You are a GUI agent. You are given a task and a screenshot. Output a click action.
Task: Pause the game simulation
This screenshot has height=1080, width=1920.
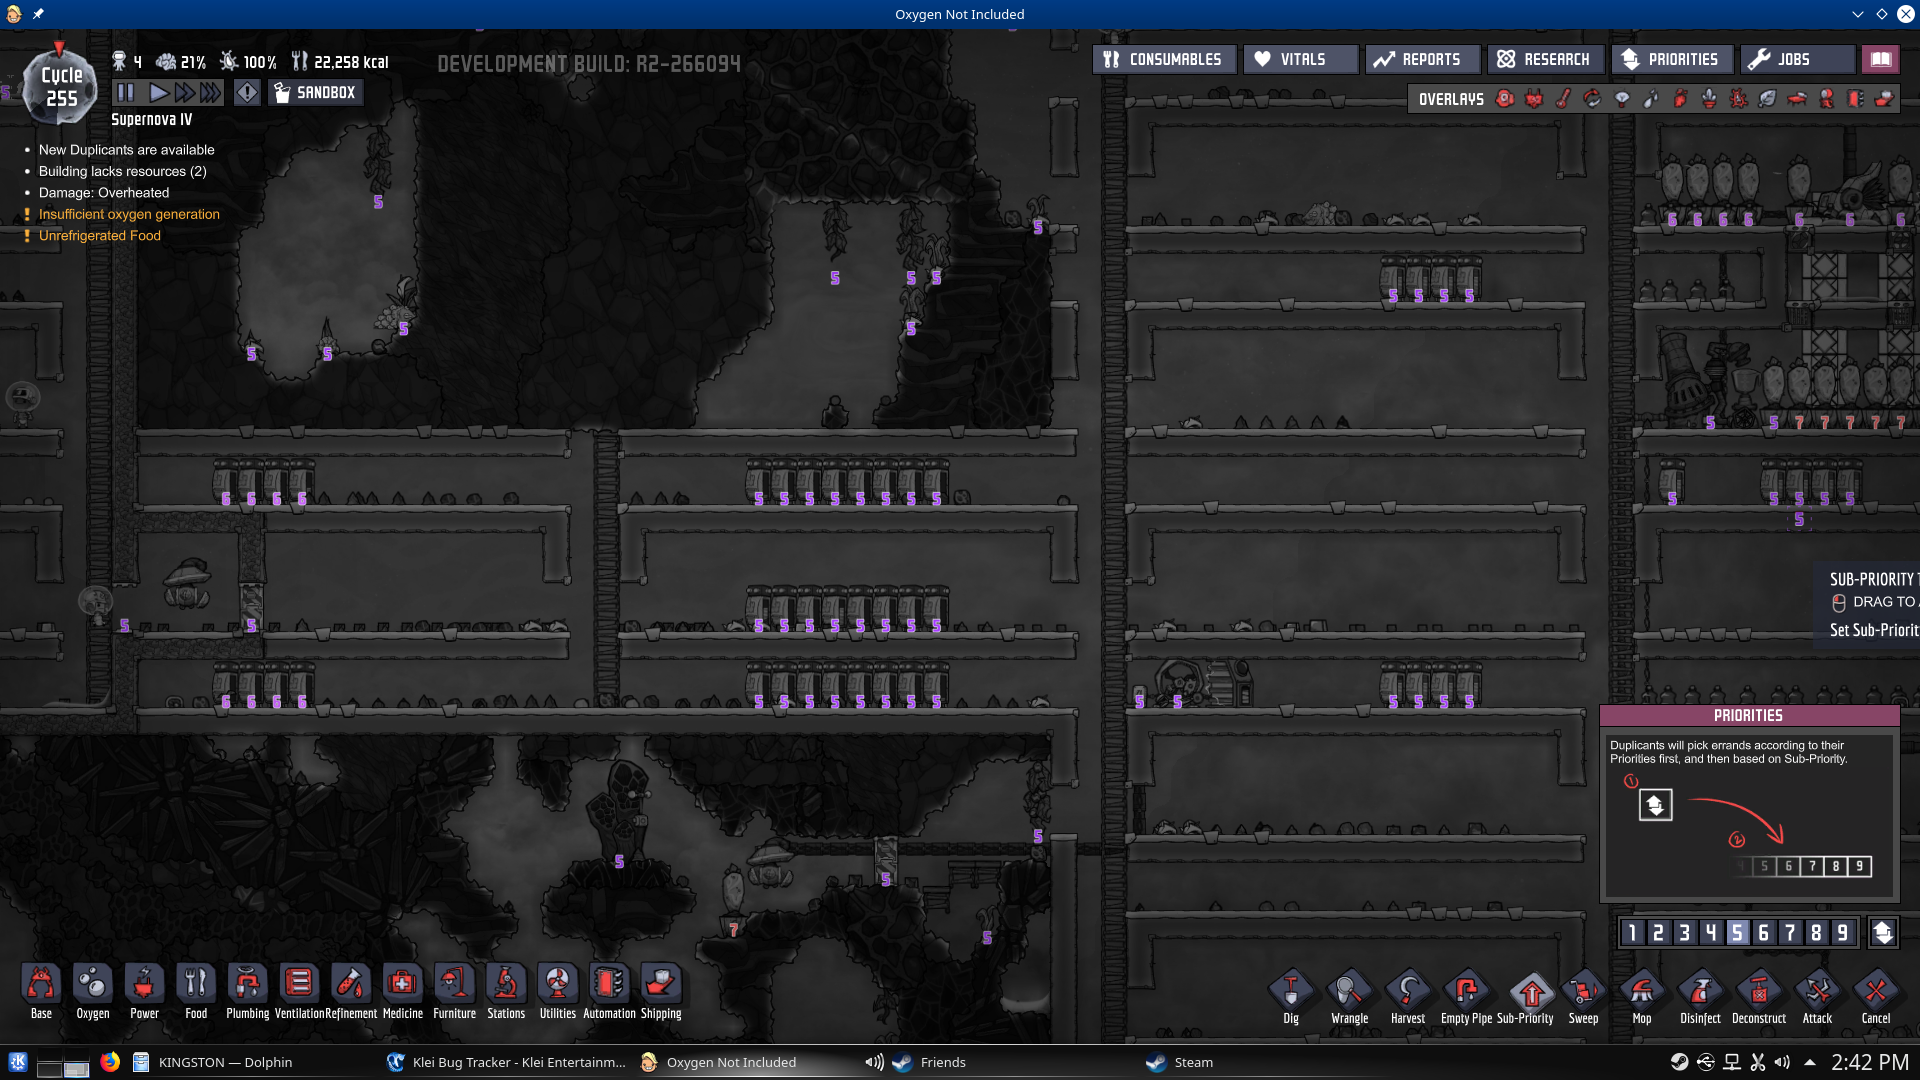coord(126,93)
